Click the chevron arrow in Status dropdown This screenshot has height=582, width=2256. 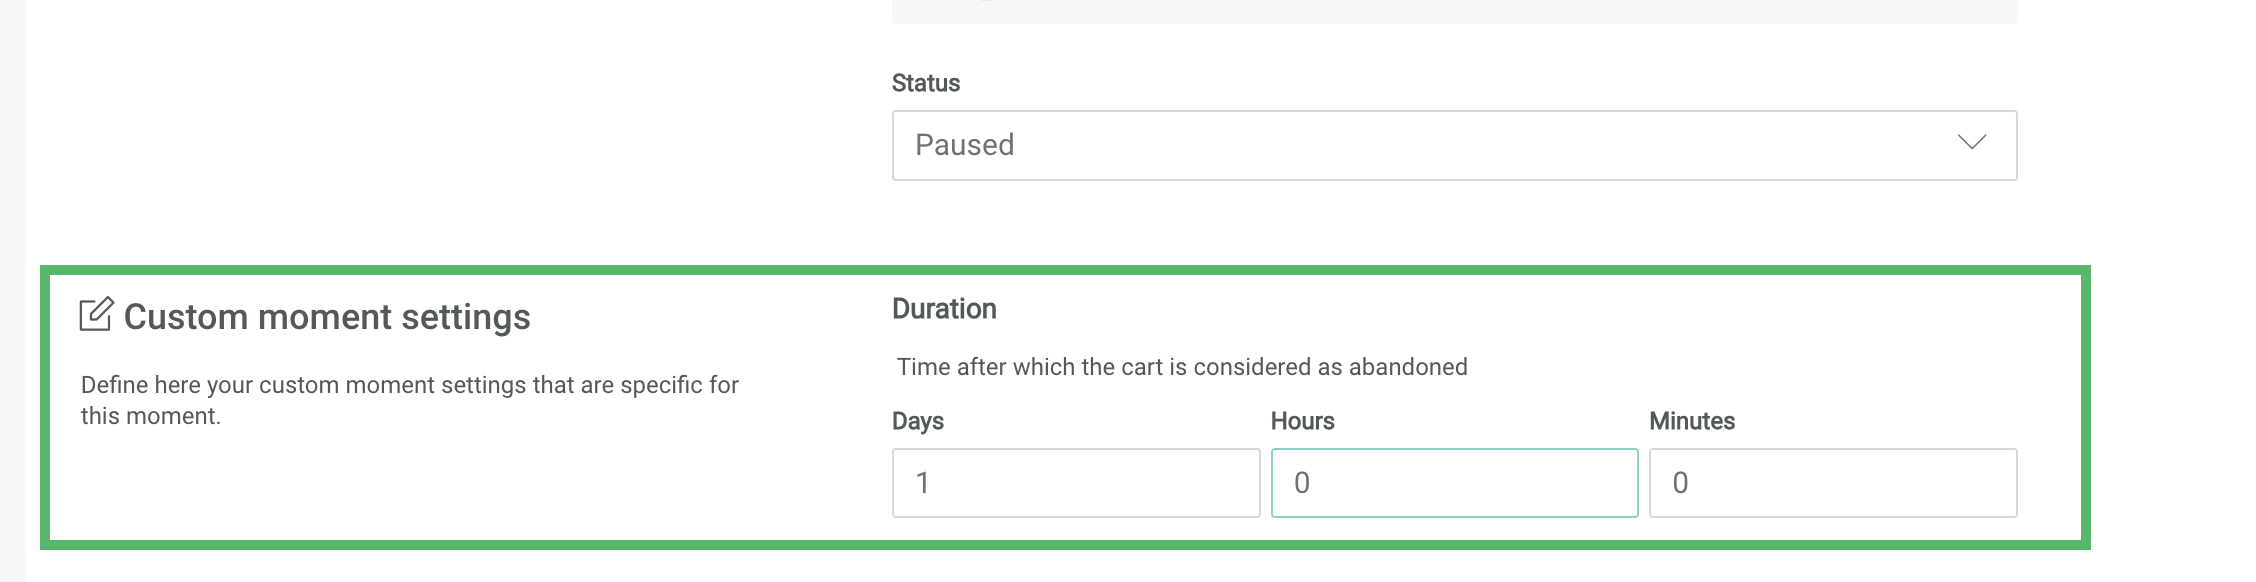pyautogui.click(x=1971, y=143)
